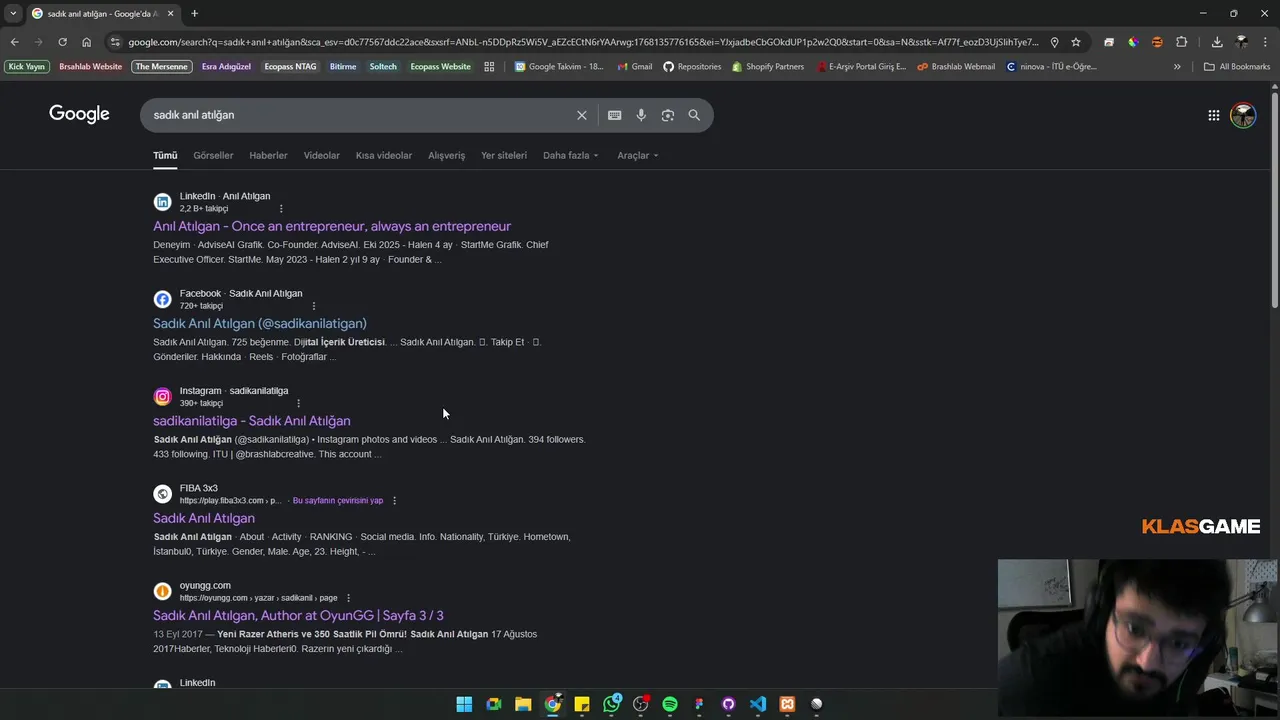Open the GitHub 'Repositories' bookmark
This screenshot has height=720, width=1280.
tap(692, 67)
